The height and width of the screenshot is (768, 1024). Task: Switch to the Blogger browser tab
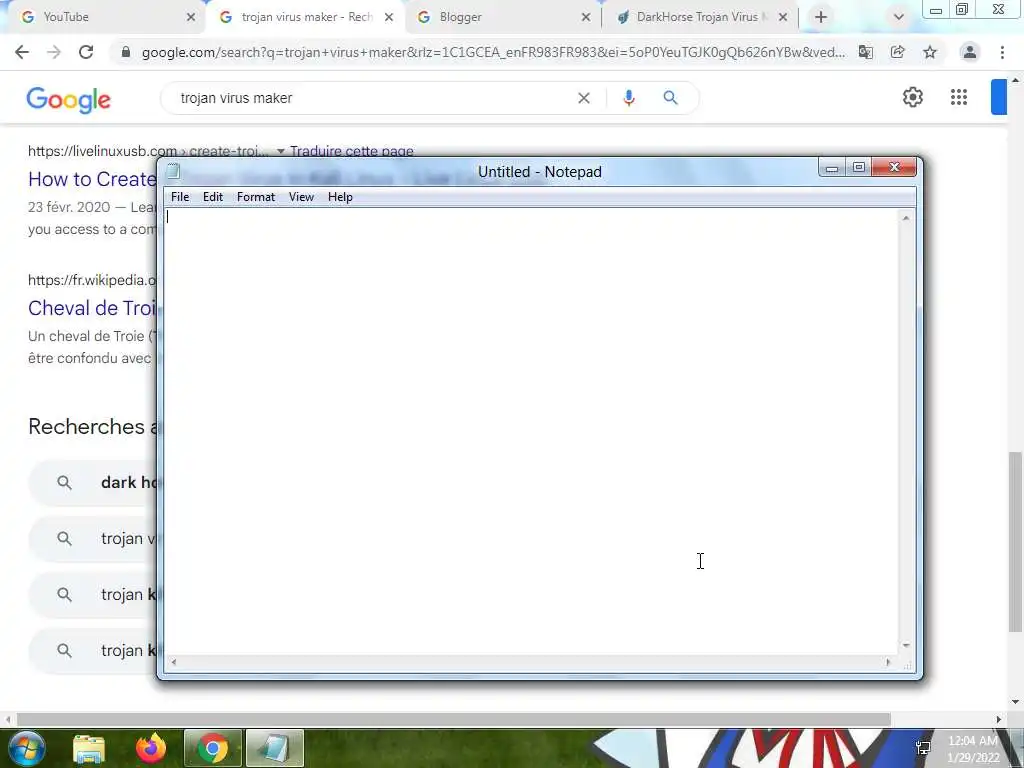click(503, 17)
